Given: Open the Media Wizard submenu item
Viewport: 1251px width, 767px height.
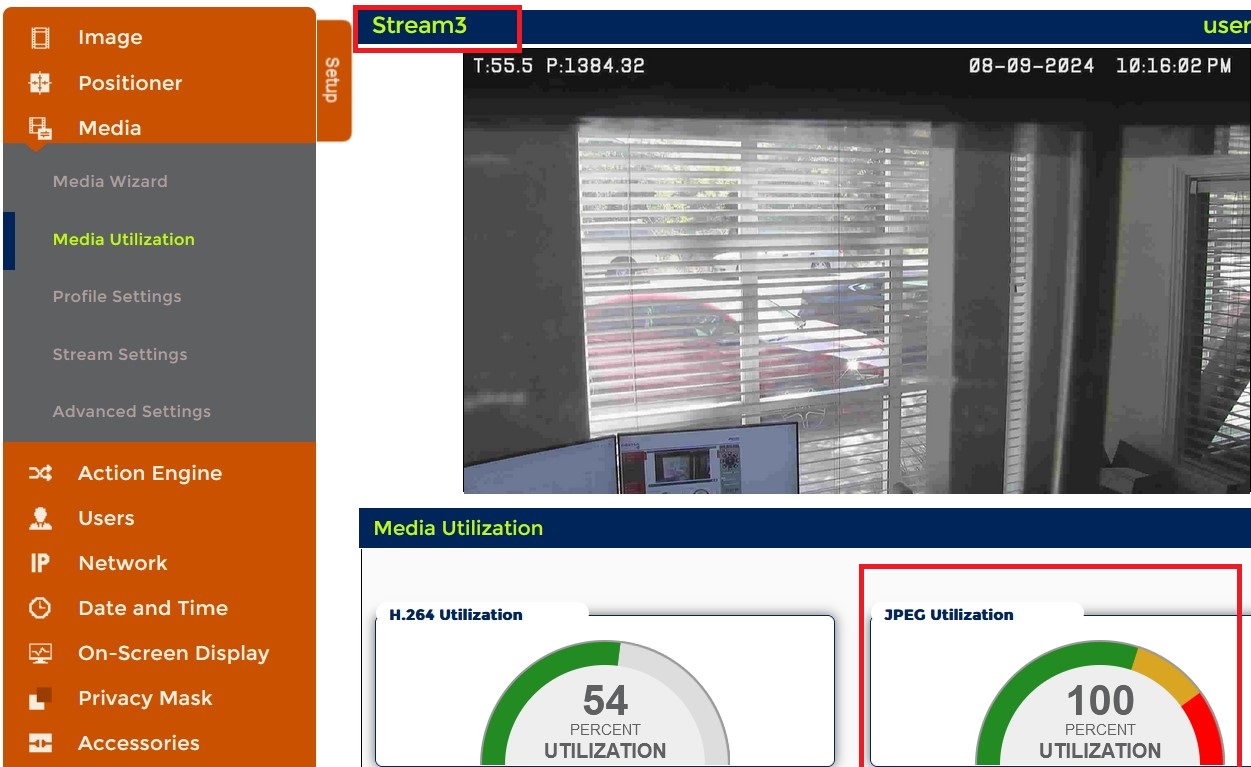Looking at the screenshot, I should click(110, 181).
